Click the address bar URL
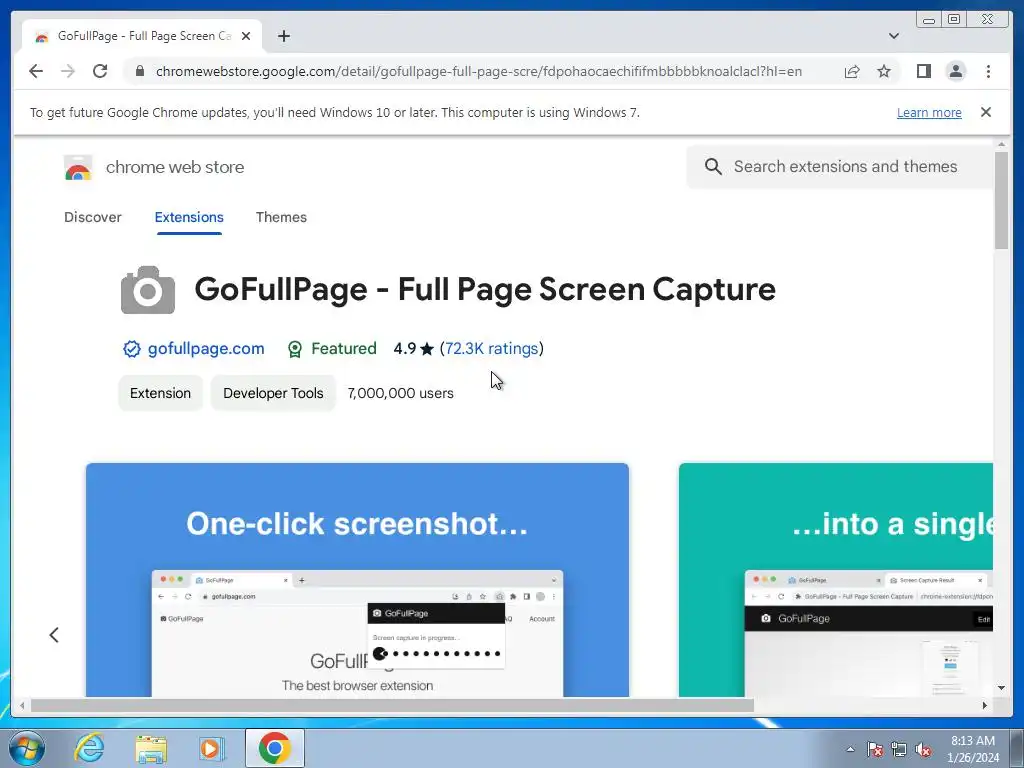1024x768 pixels. tap(479, 71)
